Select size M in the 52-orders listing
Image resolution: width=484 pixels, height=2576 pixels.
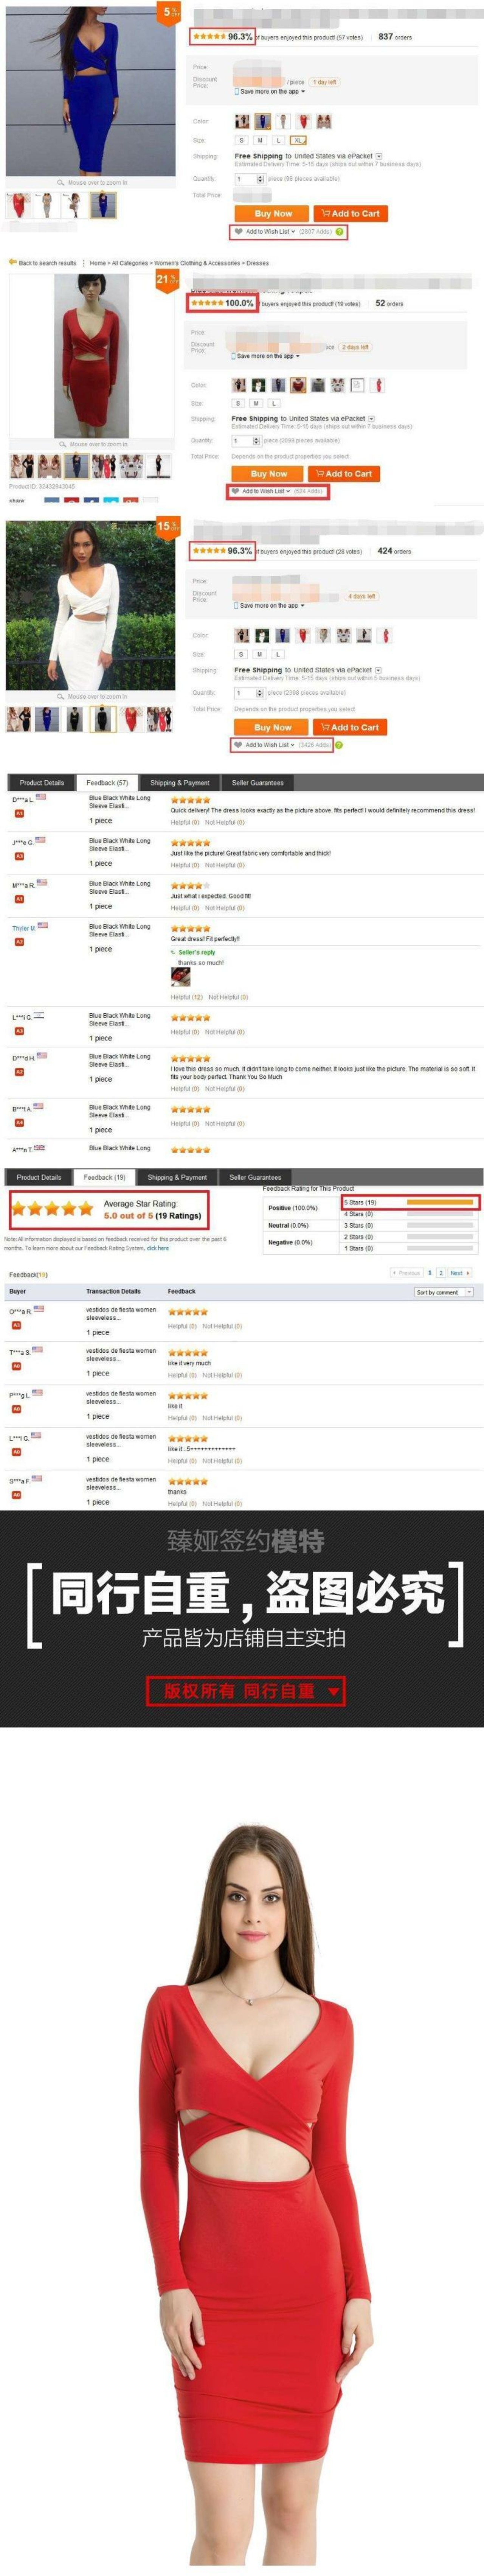coord(256,403)
